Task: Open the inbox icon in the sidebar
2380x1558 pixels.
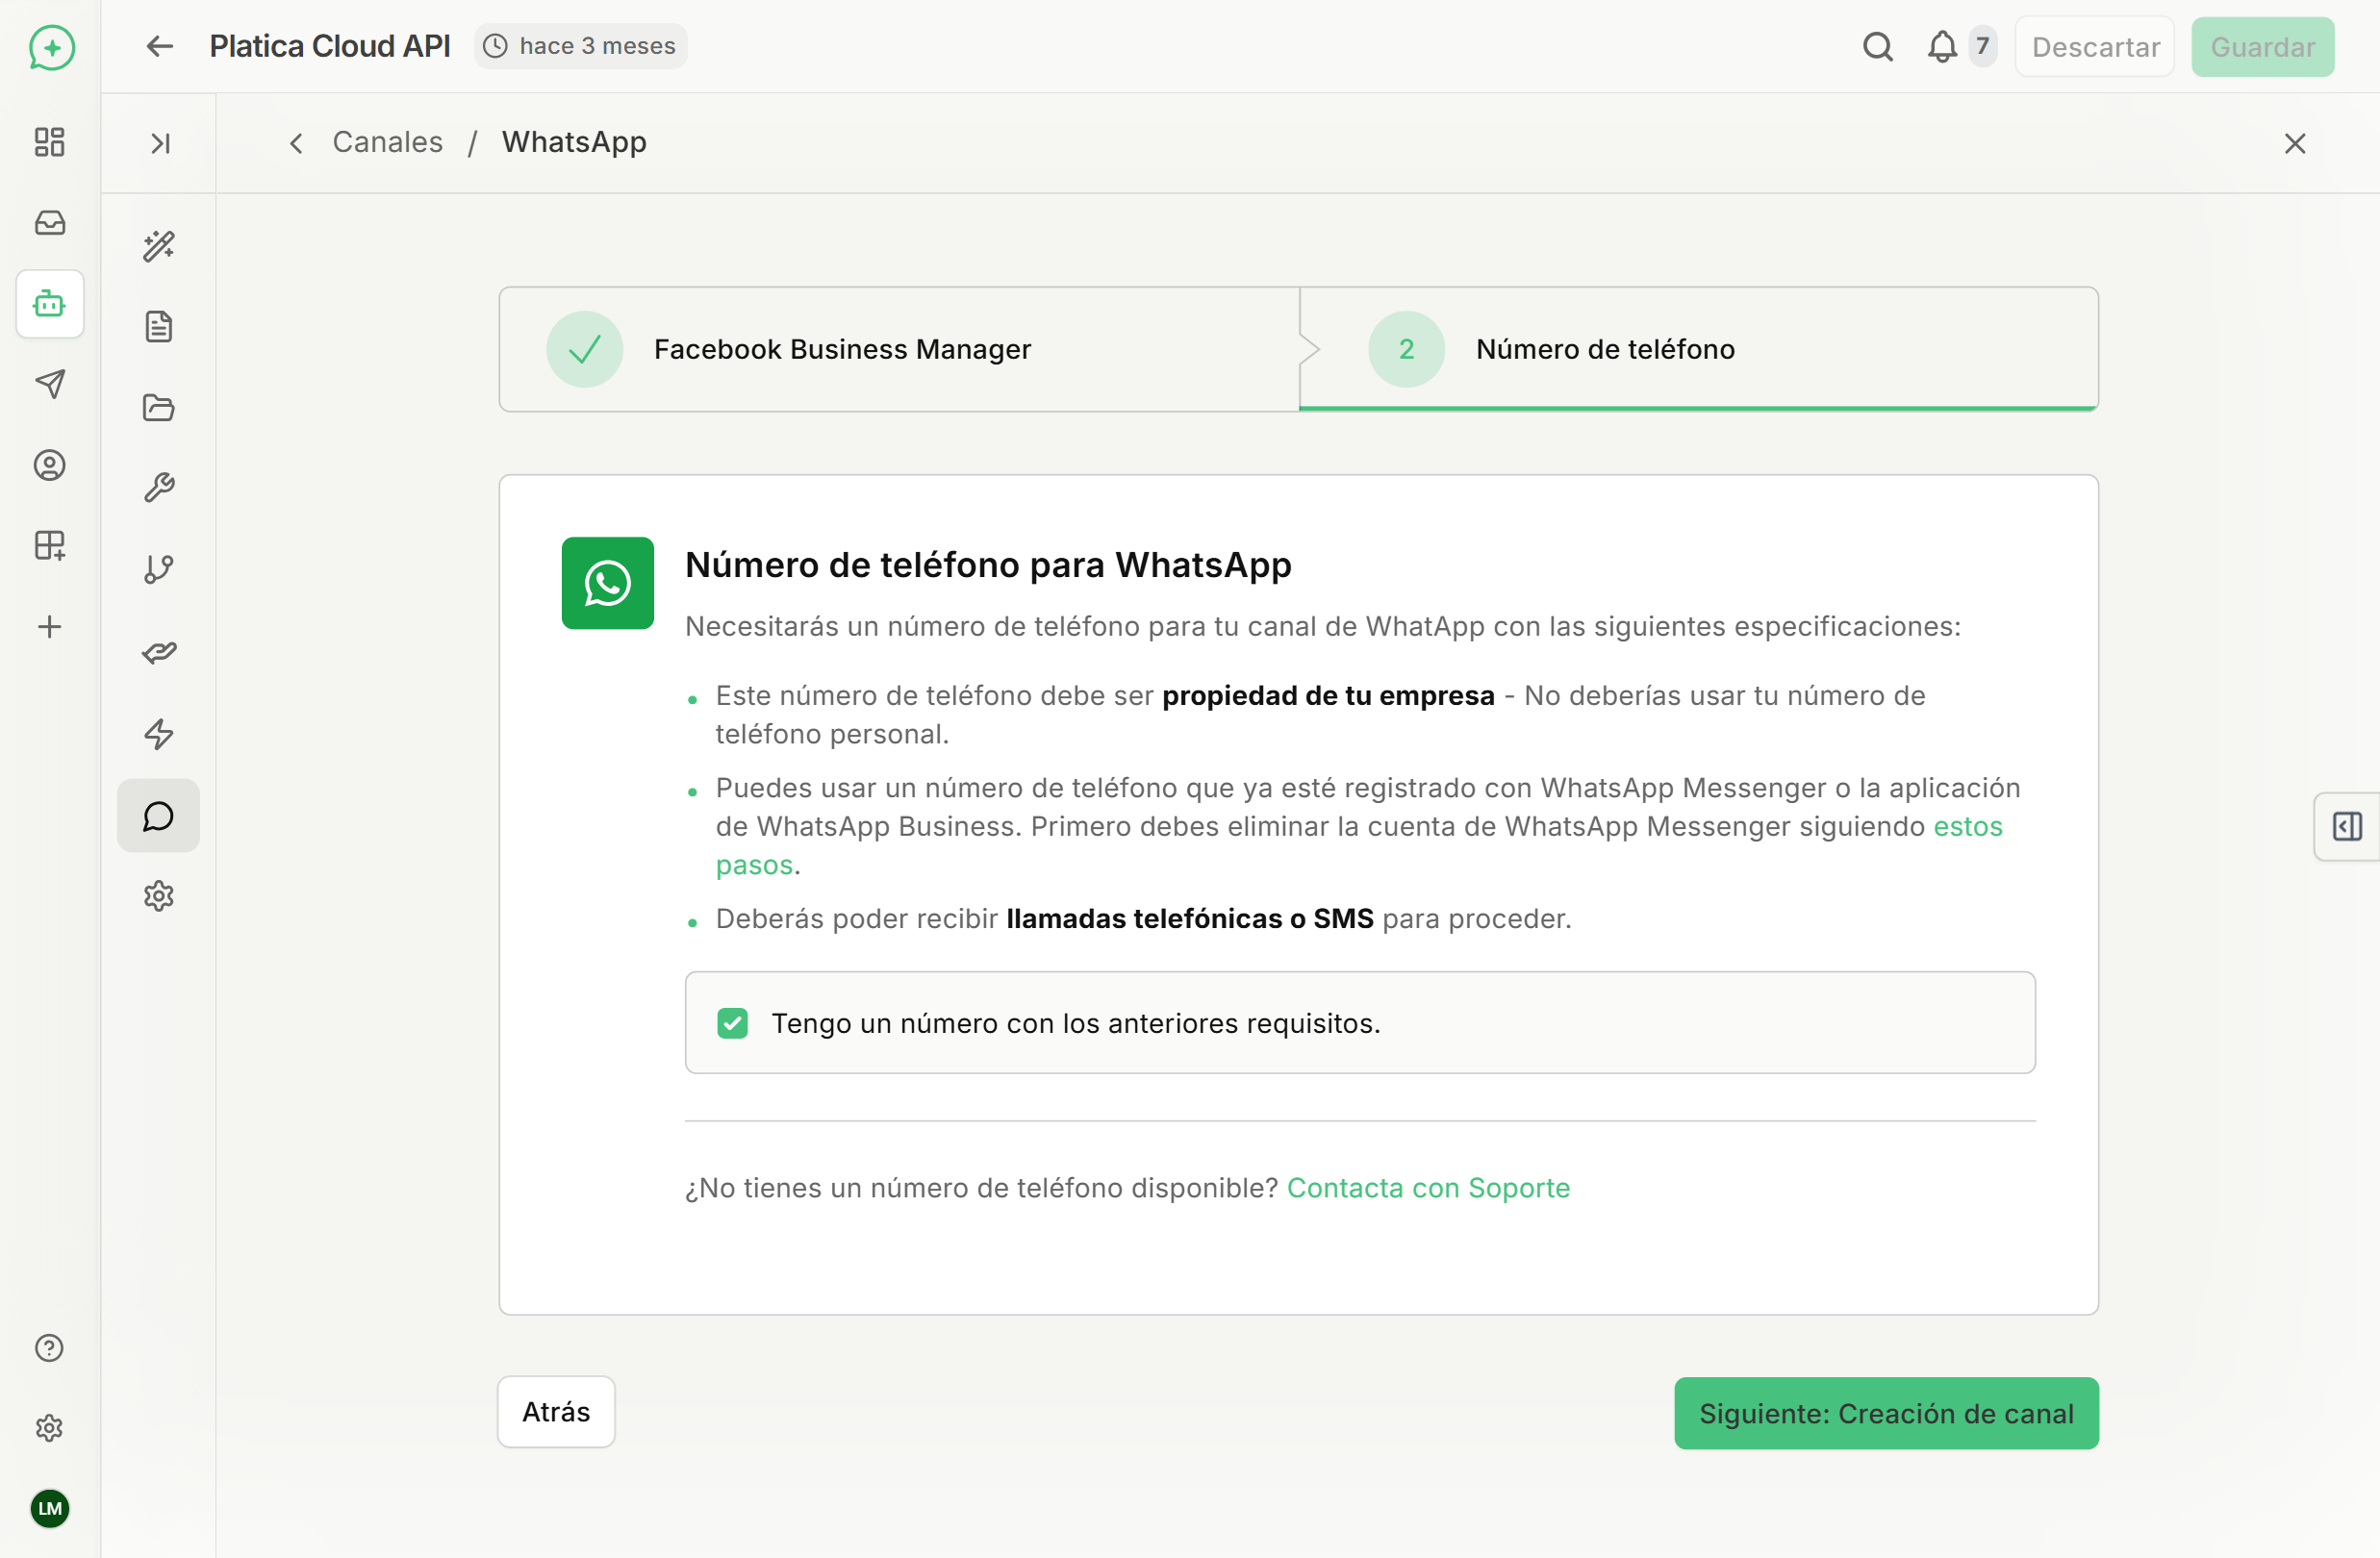Action: point(49,223)
